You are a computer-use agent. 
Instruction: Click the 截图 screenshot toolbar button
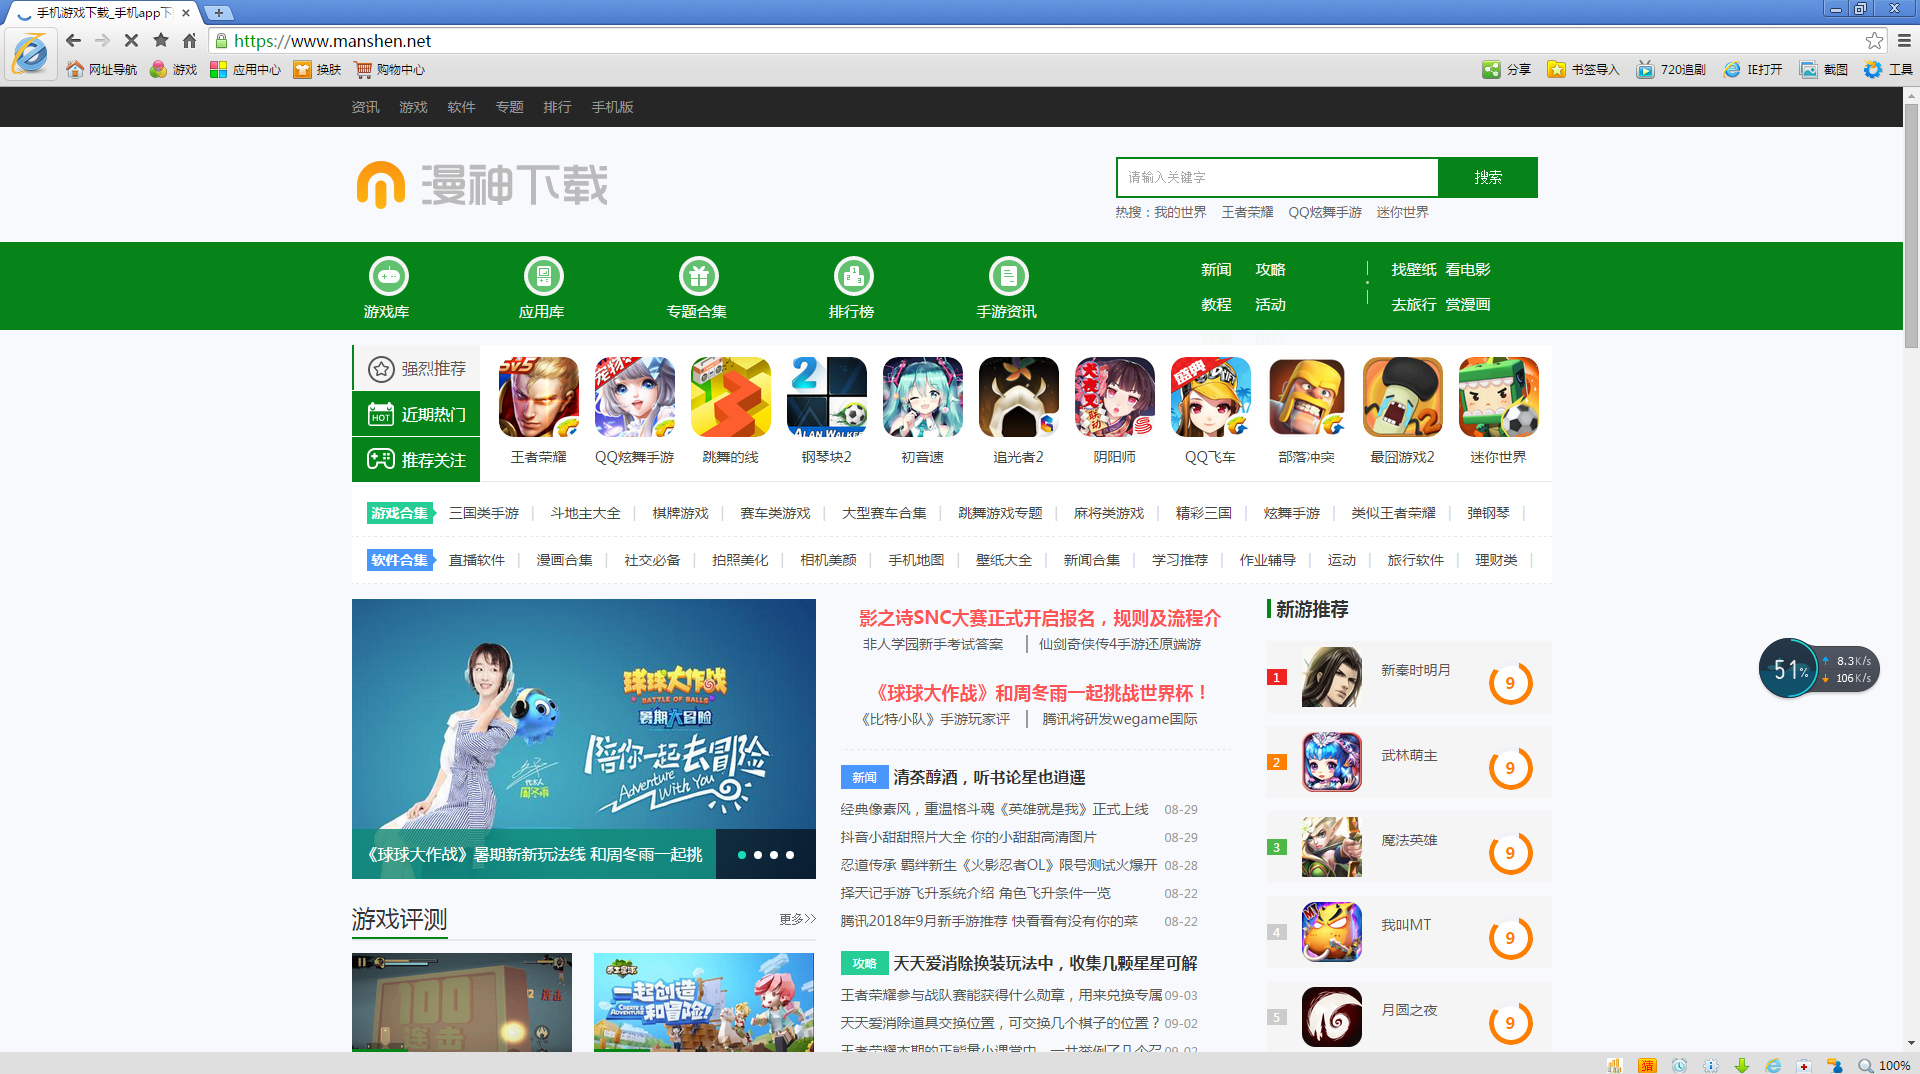point(1823,69)
